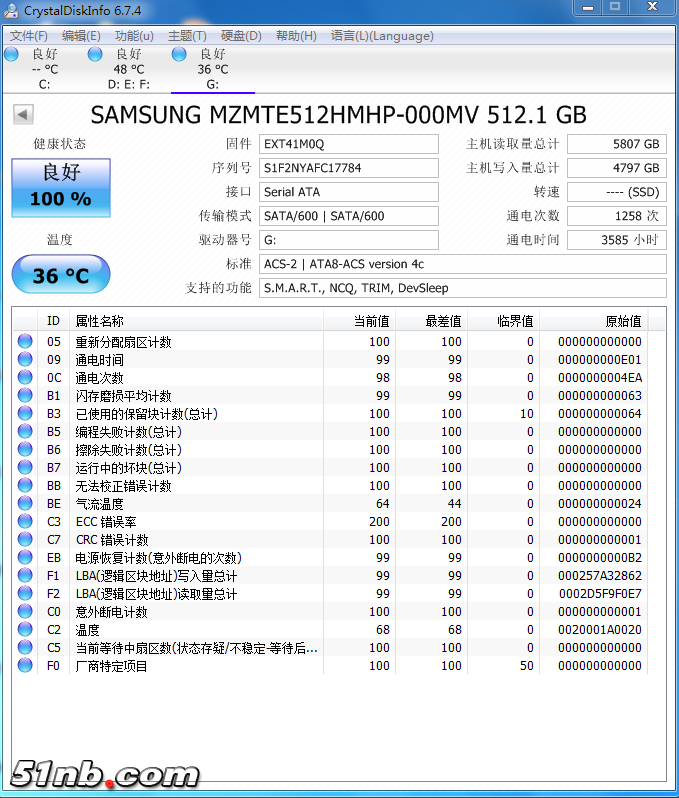Click the previous disk arrow button
This screenshot has width=679, height=798.
[x=22, y=115]
